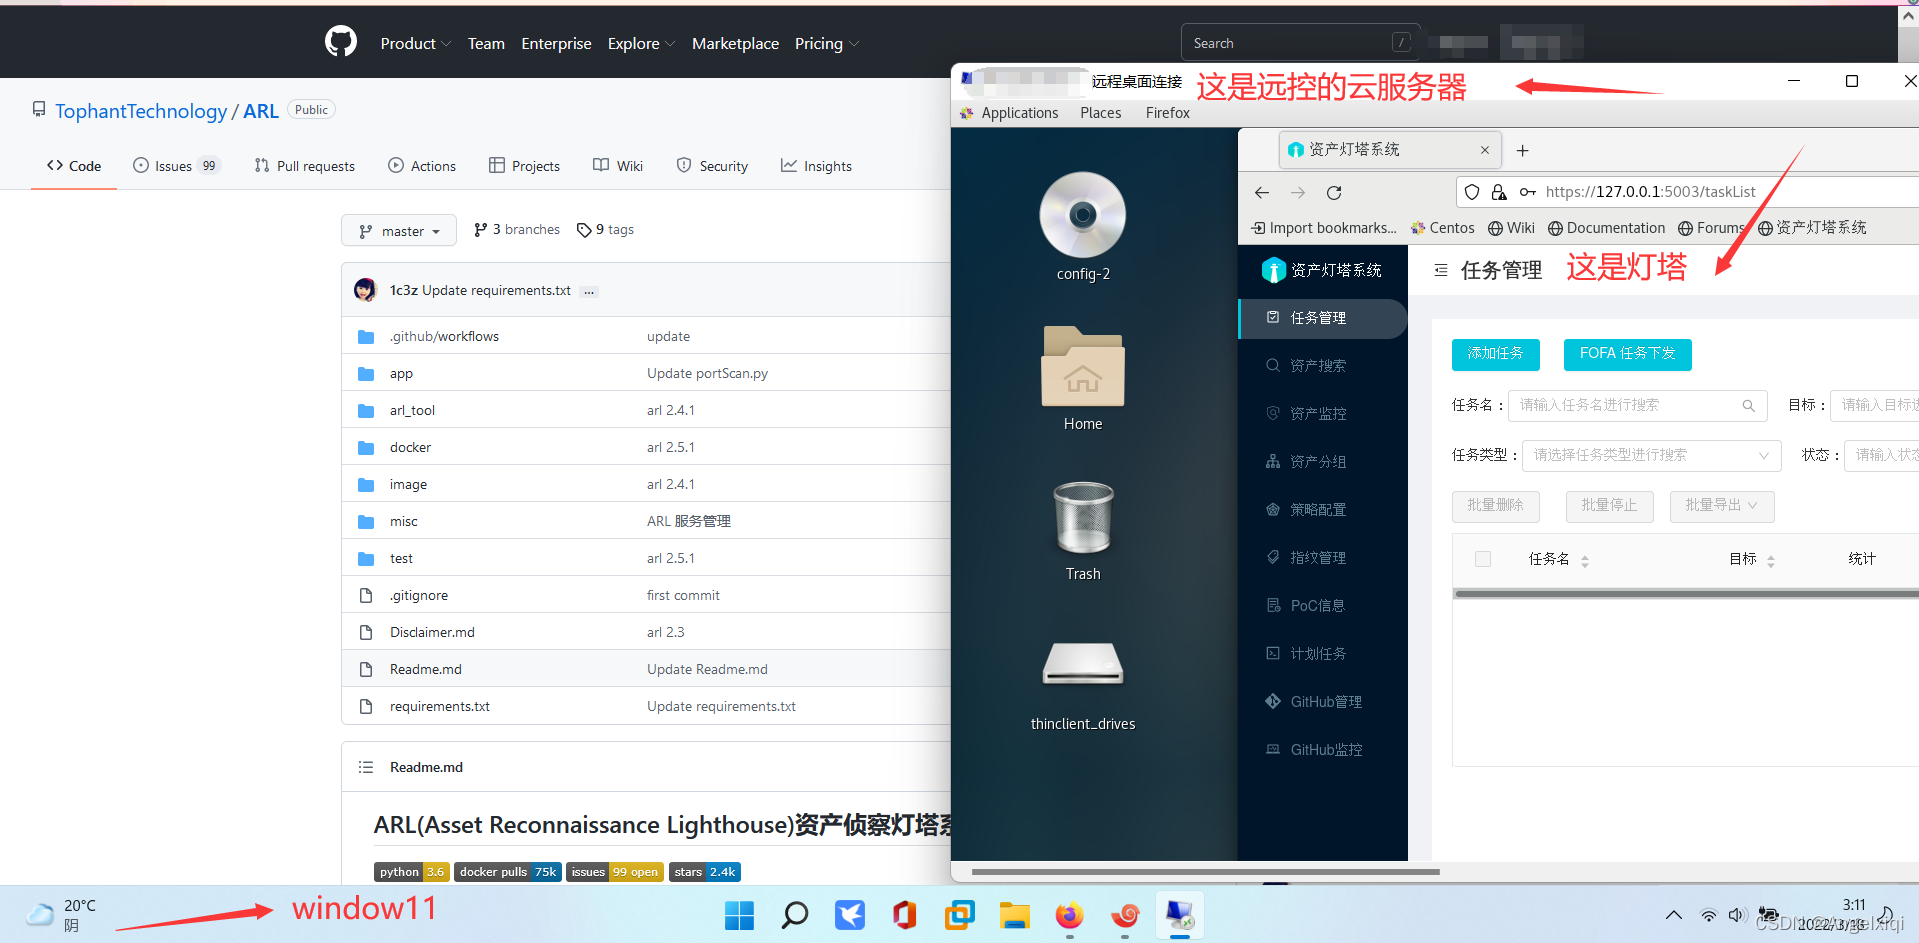The width and height of the screenshot is (1919, 943).
Task: Open the Trash icon on remote desktop
Action: click(1083, 517)
